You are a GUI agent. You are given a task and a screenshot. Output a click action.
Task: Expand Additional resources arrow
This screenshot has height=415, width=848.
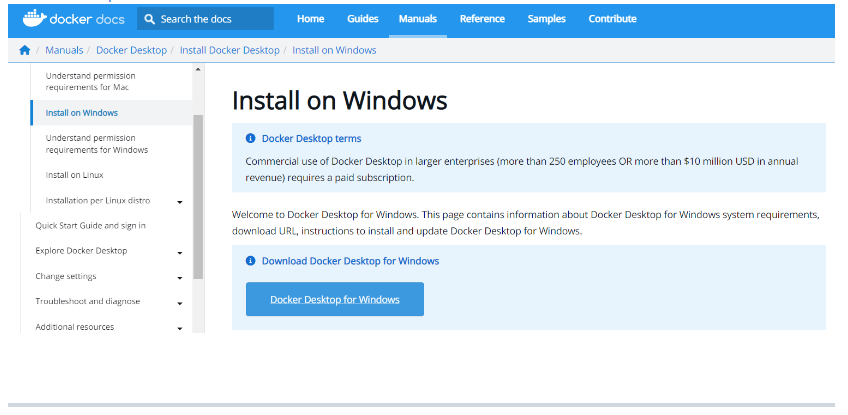(x=180, y=328)
